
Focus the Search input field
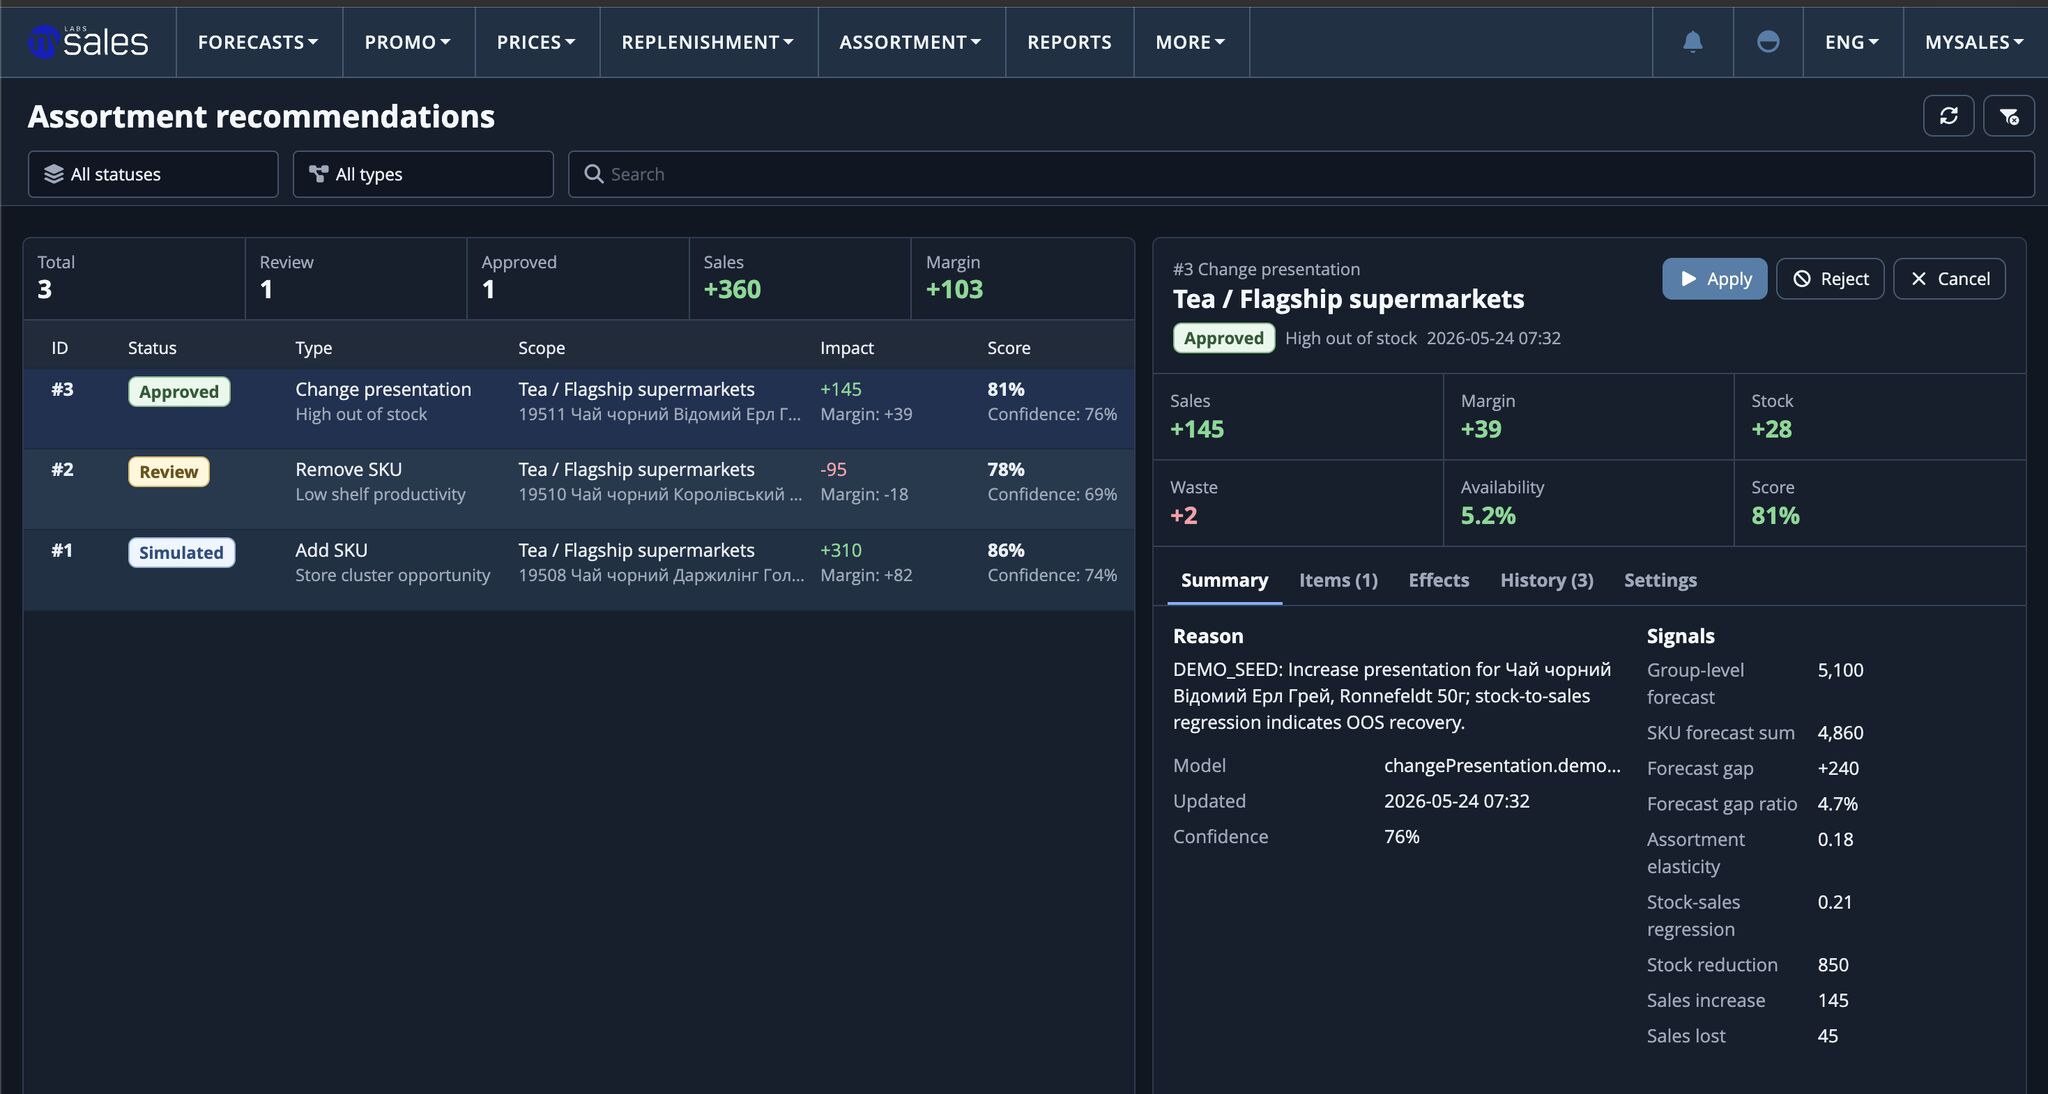point(1301,174)
